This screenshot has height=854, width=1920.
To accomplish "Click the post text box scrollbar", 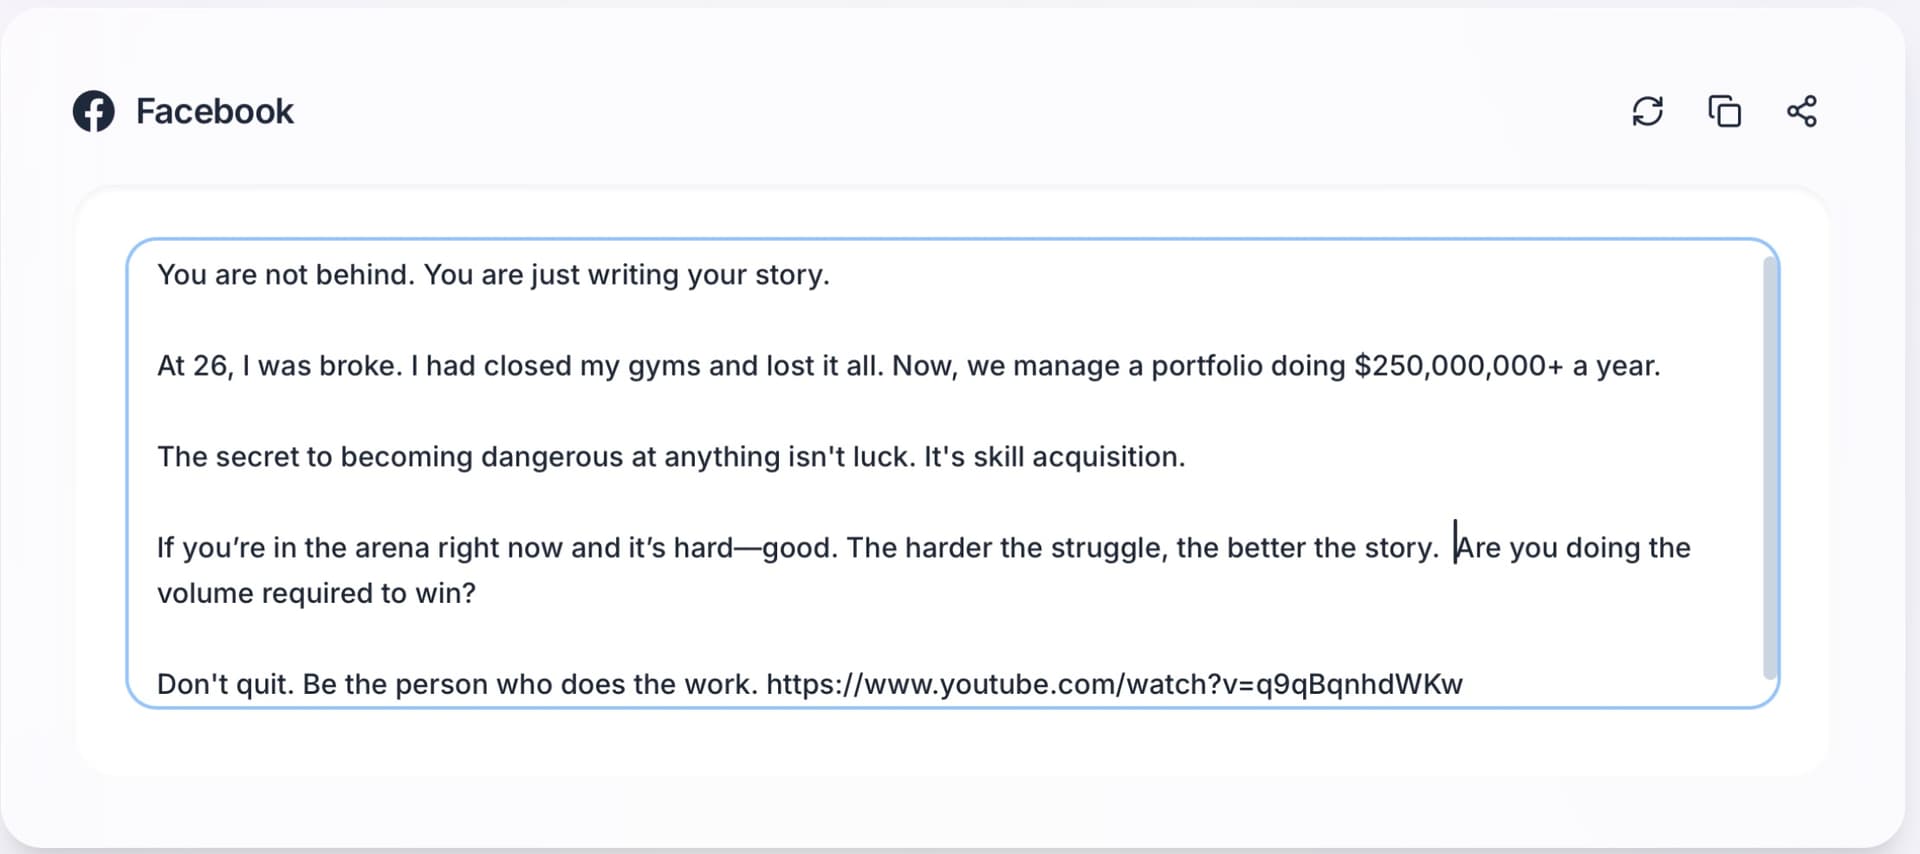I will 1769,467.
